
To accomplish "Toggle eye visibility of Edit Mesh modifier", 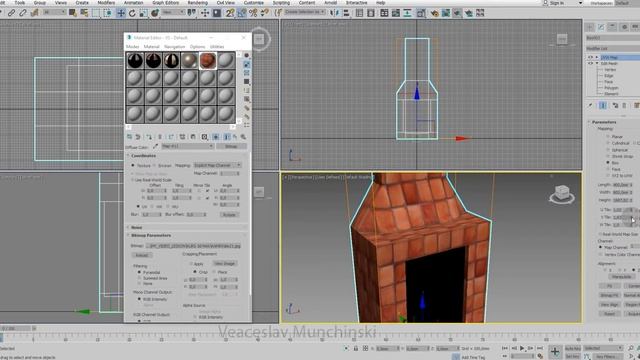I will pyautogui.click(x=590, y=64).
